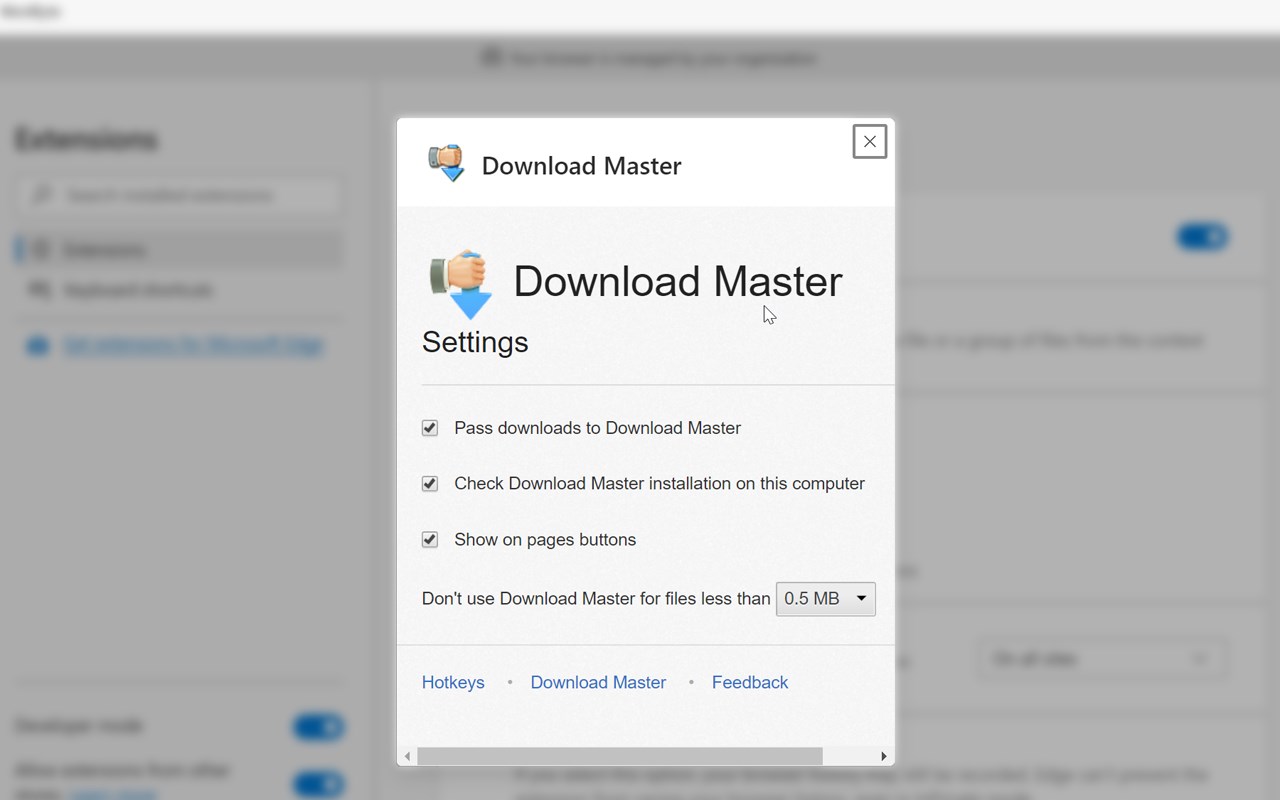This screenshot has width=1280, height=800.
Task: Click the large Download Master title text
Action: (x=678, y=281)
